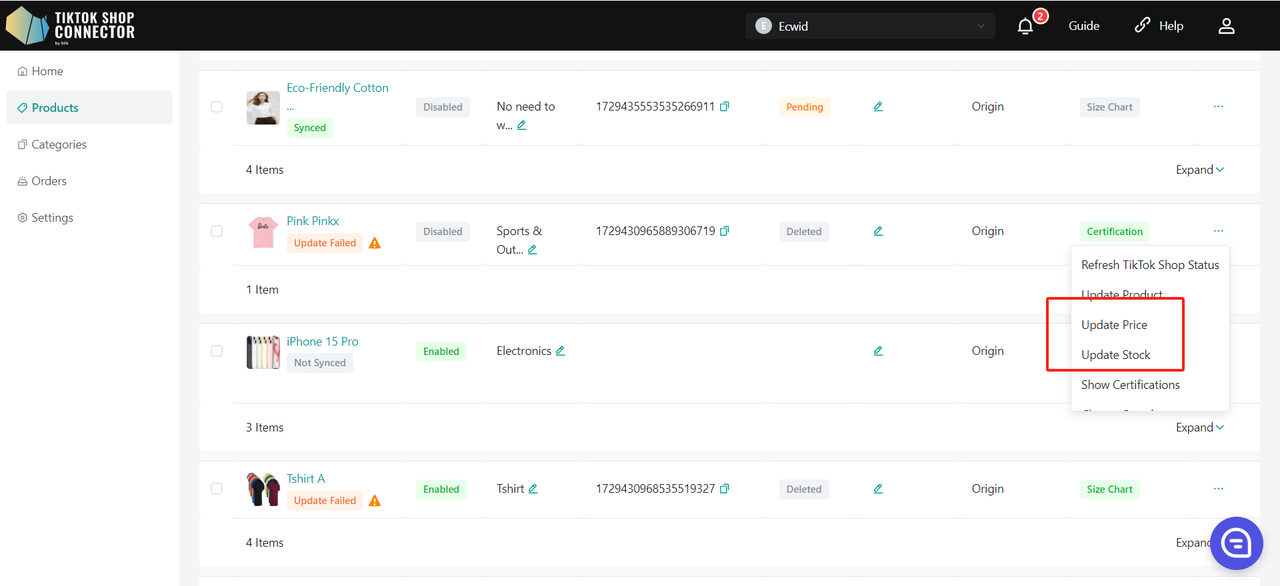This screenshot has height=586, width=1280.
Task: Click the "1 Item" count text
Action: 262,289
